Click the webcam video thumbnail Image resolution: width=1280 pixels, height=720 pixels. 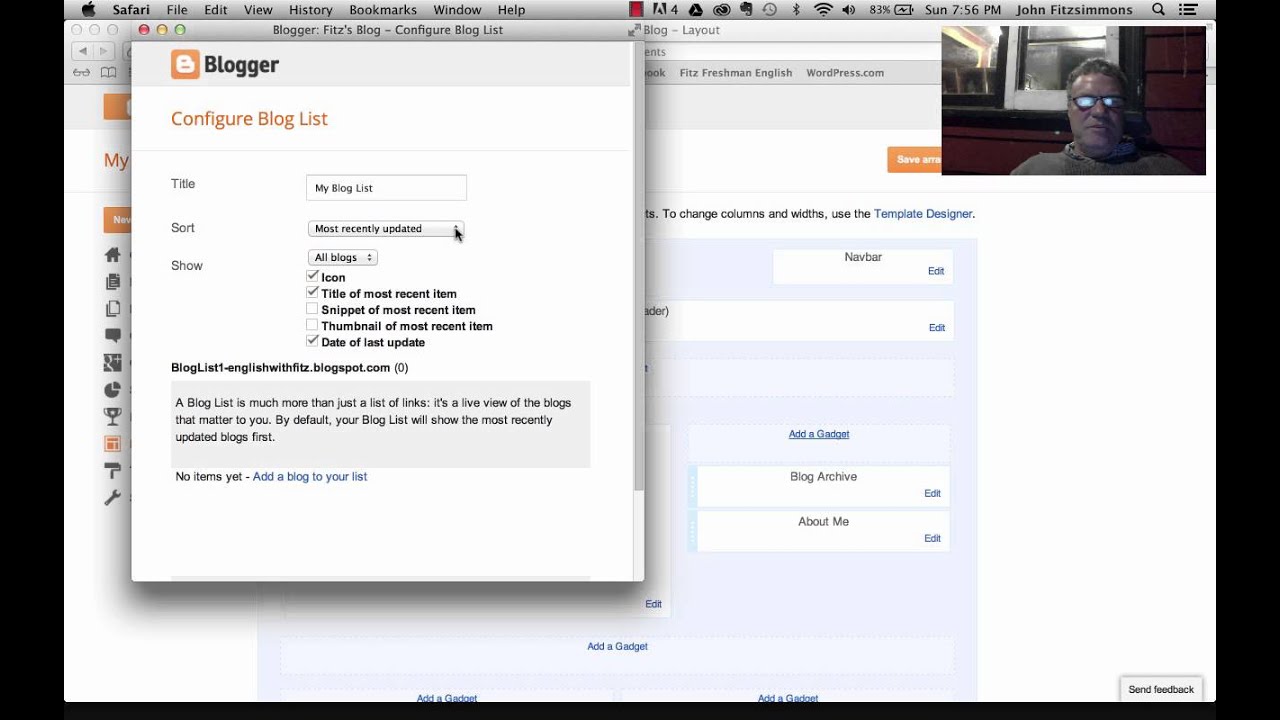point(1073,100)
